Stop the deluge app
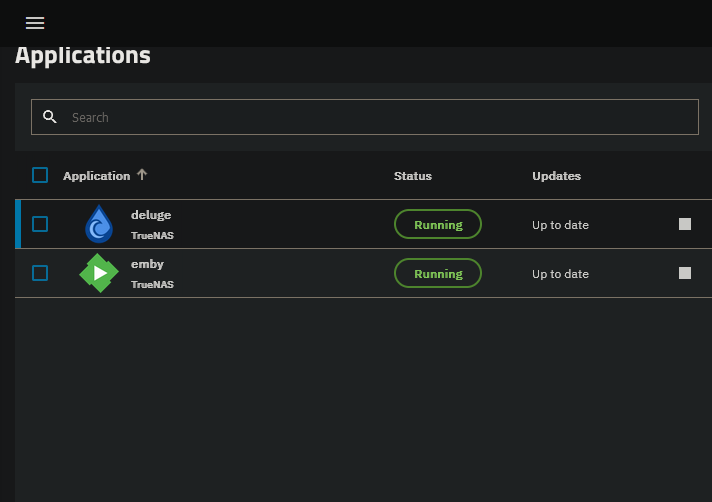712x502 pixels. (685, 224)
